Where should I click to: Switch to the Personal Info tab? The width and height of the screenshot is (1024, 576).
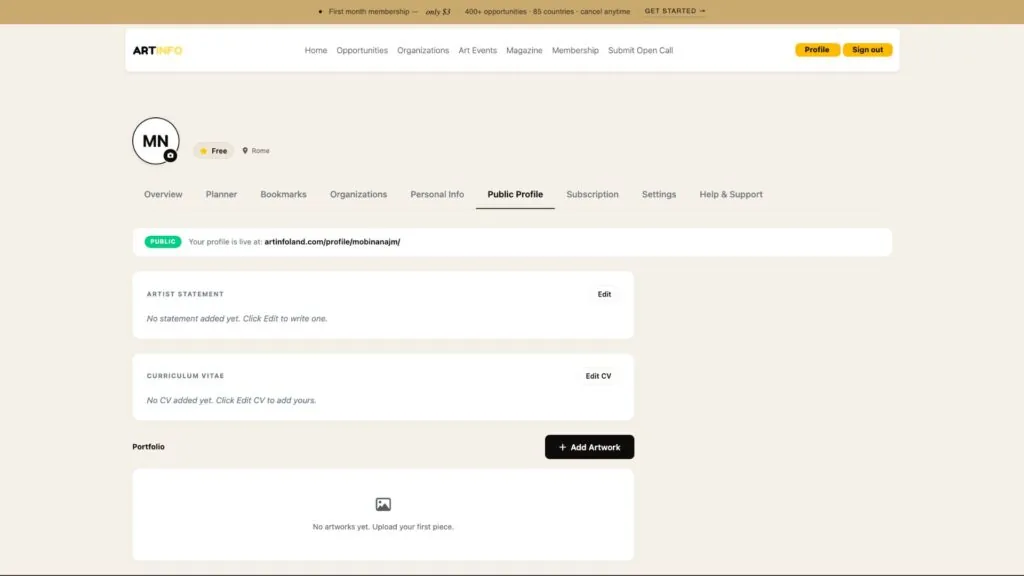click(x=437, y=195)
